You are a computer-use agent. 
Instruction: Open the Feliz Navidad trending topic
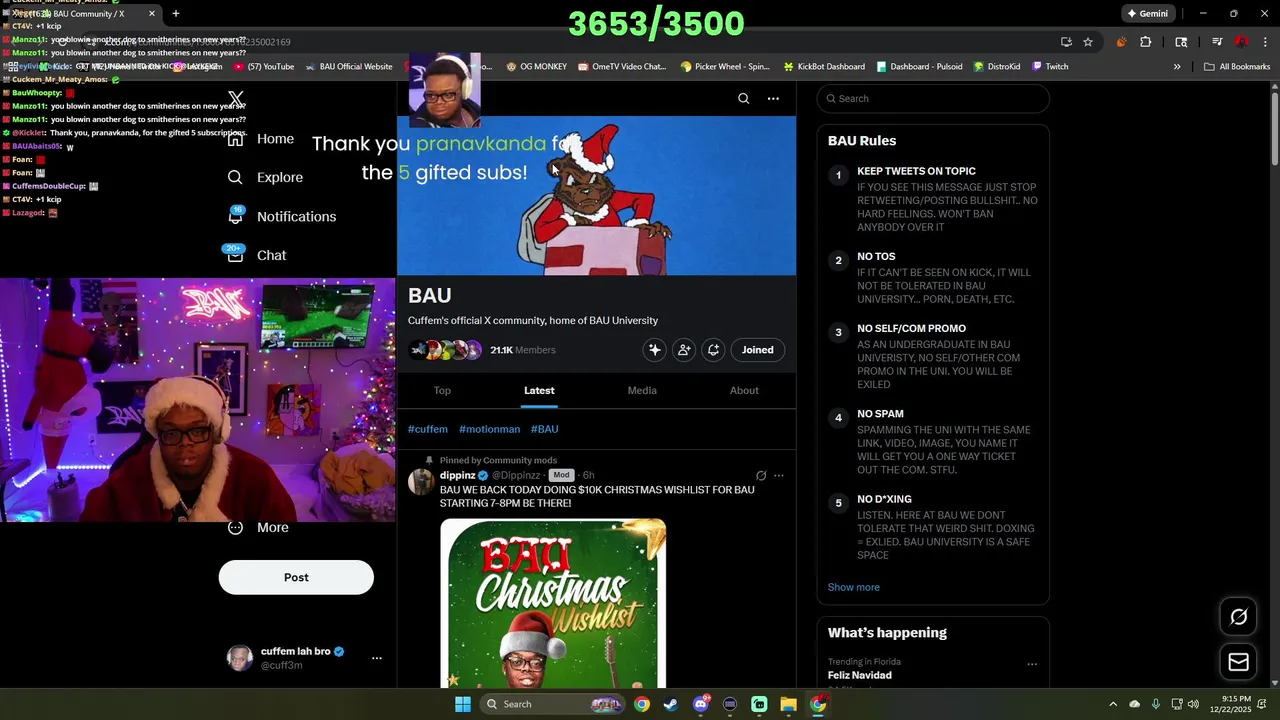point(860,675)
